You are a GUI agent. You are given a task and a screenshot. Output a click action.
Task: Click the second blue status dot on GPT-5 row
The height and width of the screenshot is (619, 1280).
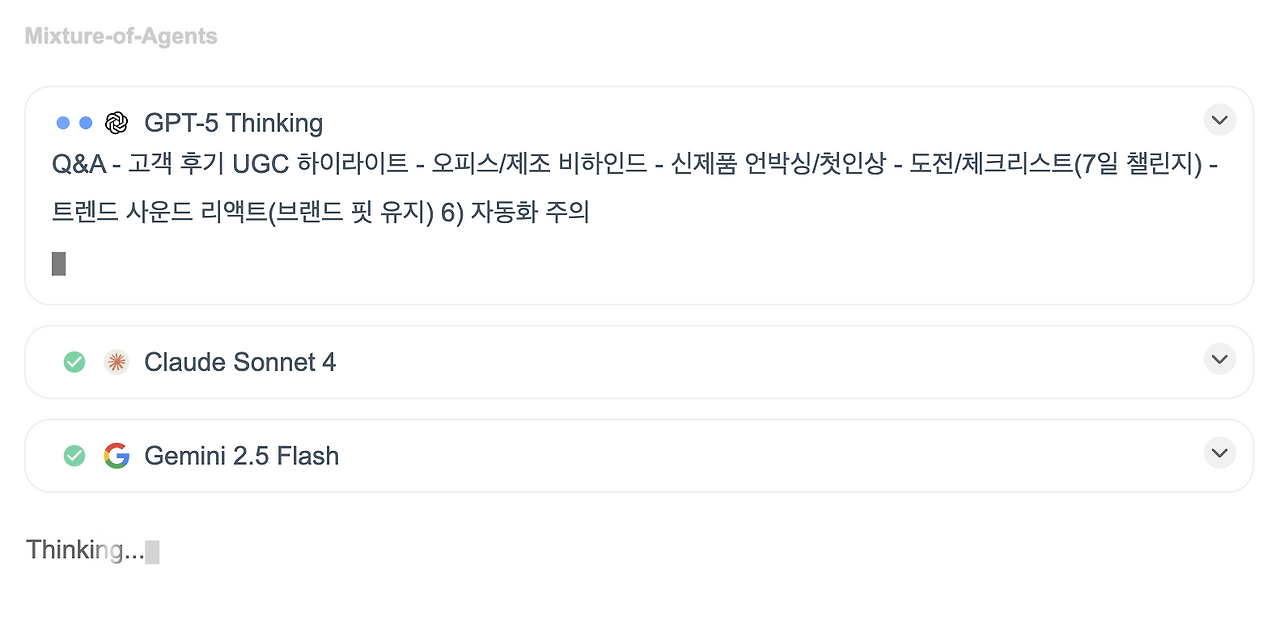tap(85, 122)
